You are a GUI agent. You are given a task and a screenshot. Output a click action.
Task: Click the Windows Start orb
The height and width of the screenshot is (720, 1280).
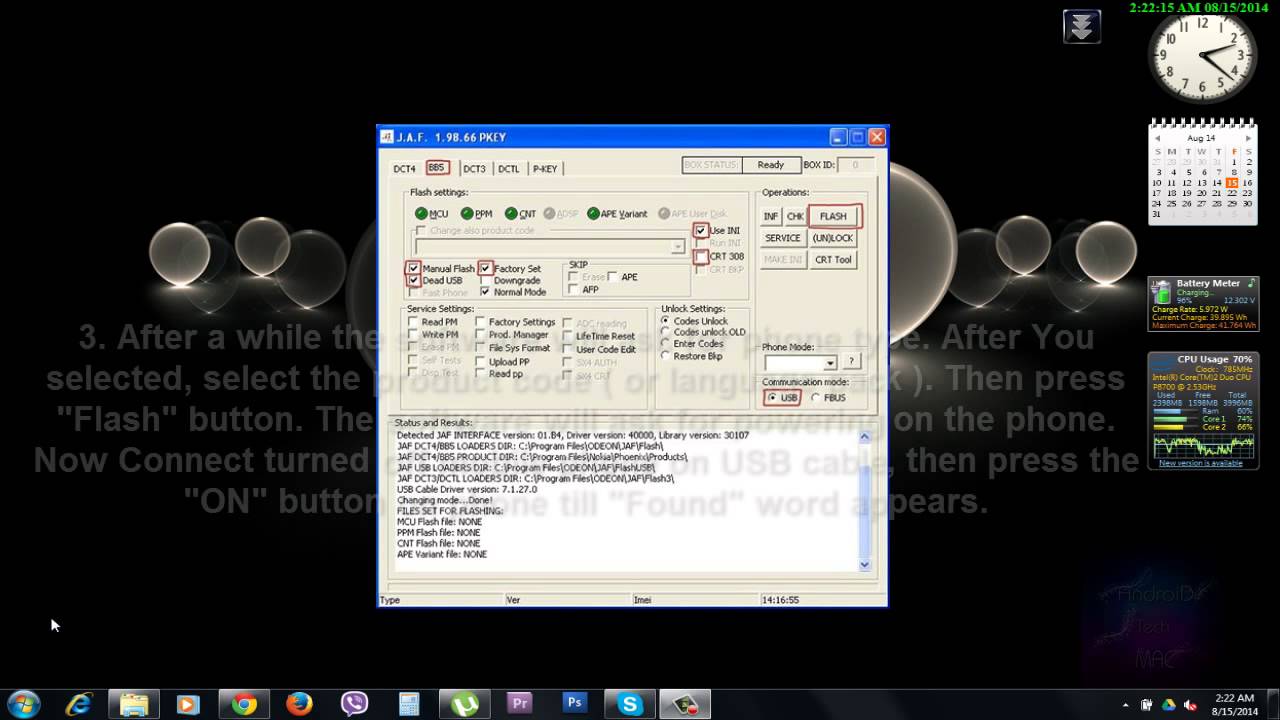pos(24,704)
